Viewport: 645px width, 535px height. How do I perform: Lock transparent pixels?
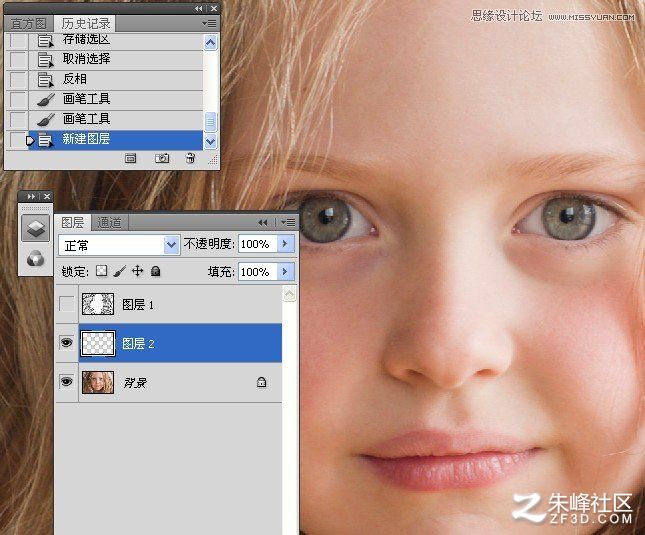click(x=102, y=271)
